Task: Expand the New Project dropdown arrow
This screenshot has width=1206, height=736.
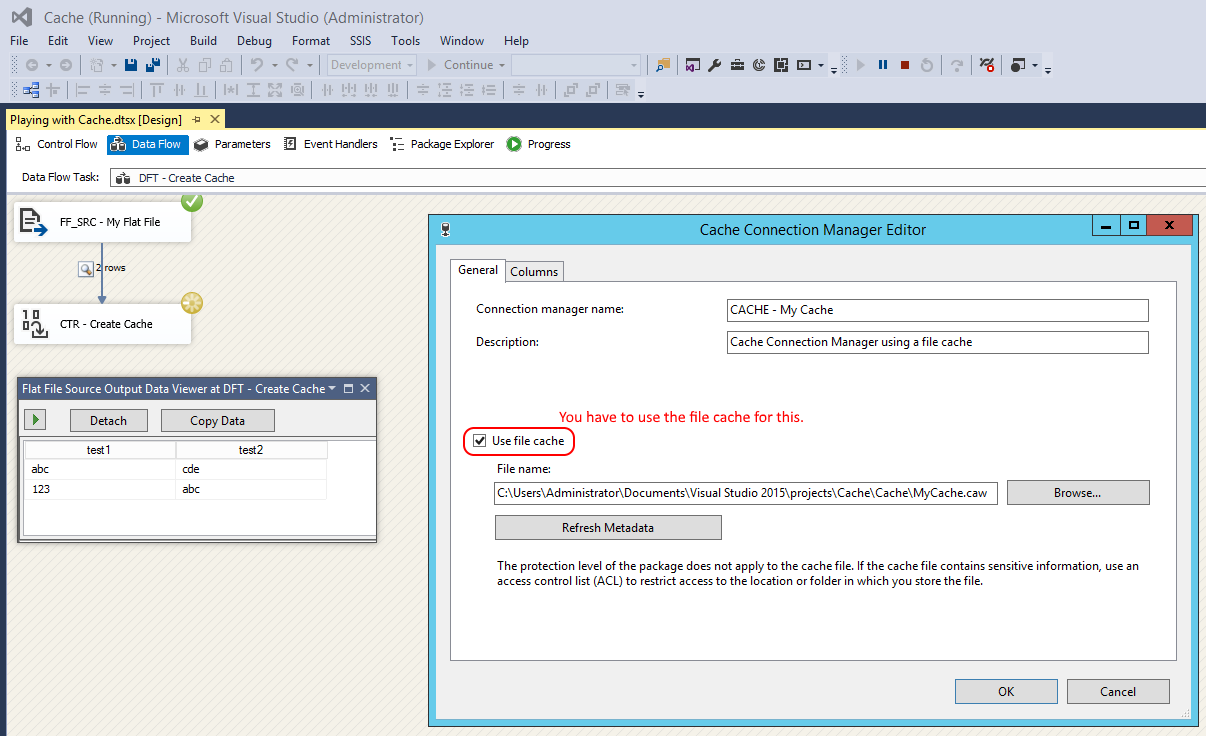Action: [x=114, y=65]
